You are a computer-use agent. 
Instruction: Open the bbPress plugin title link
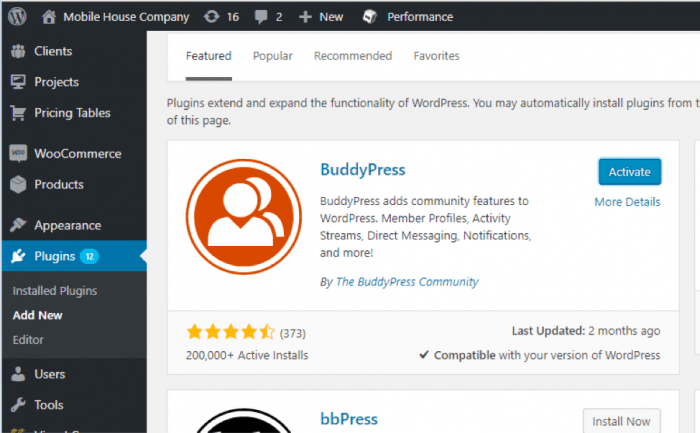coord(349,419)
